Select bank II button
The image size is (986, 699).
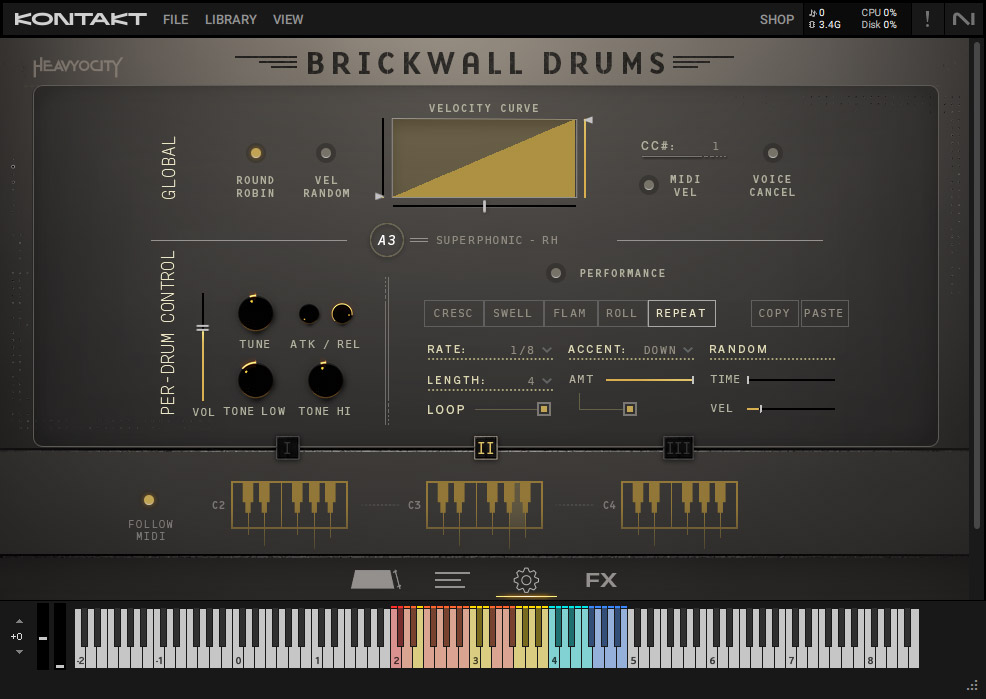coord(485,448)
